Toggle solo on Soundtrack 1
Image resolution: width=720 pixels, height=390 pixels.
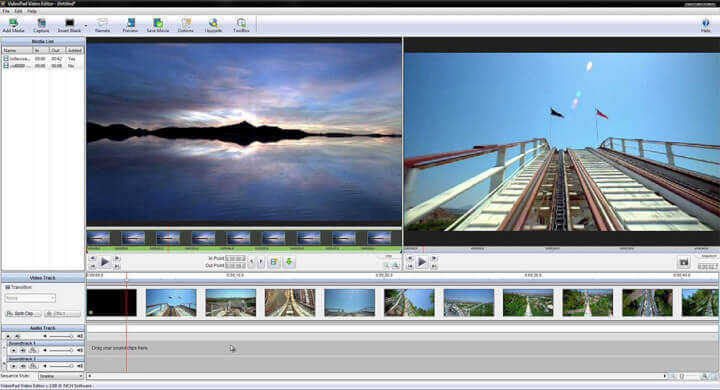13,350
